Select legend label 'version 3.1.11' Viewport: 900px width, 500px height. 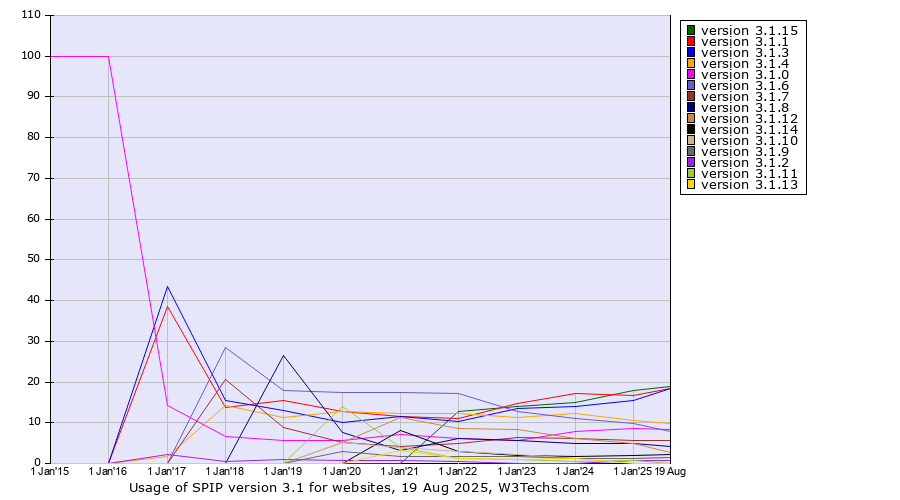point(749,173)
